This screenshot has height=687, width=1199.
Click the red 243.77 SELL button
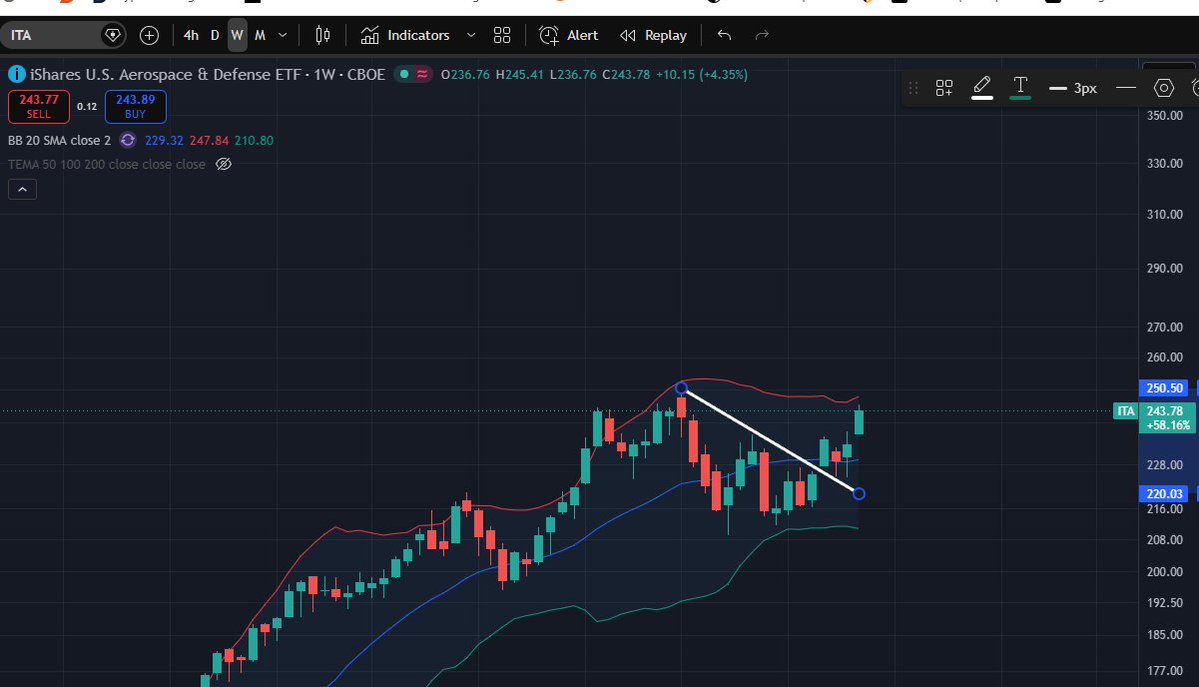tap(38, 106)
